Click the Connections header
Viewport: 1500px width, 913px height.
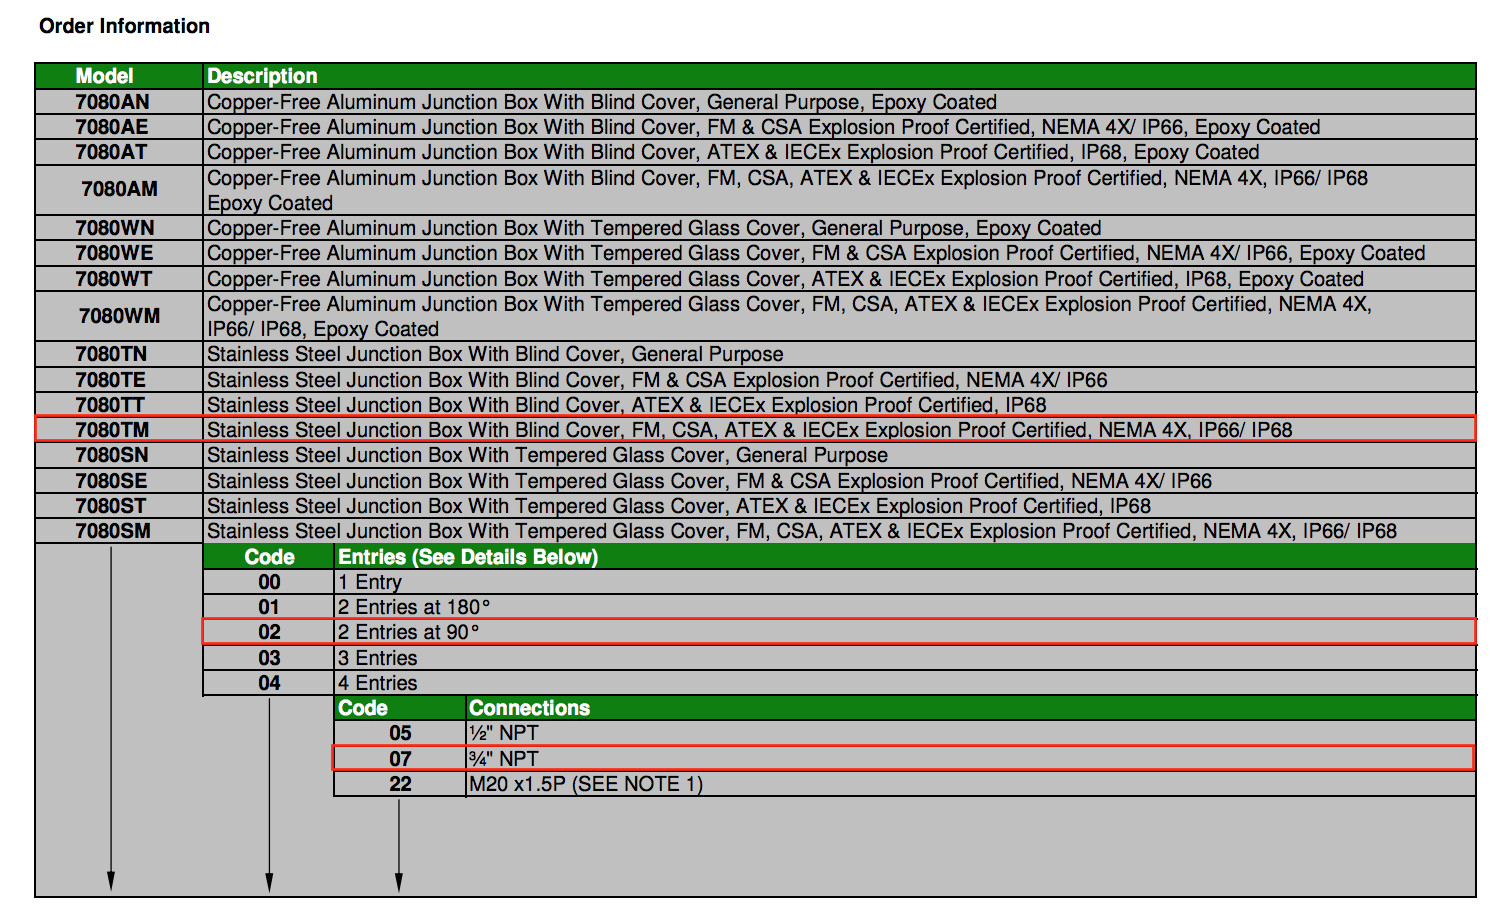tap(529, 708)
